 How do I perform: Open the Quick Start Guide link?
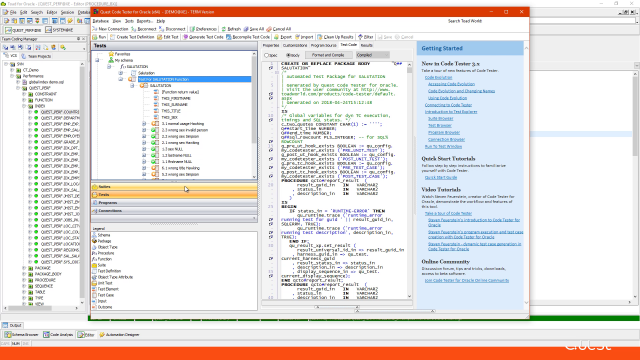(441, 178)
